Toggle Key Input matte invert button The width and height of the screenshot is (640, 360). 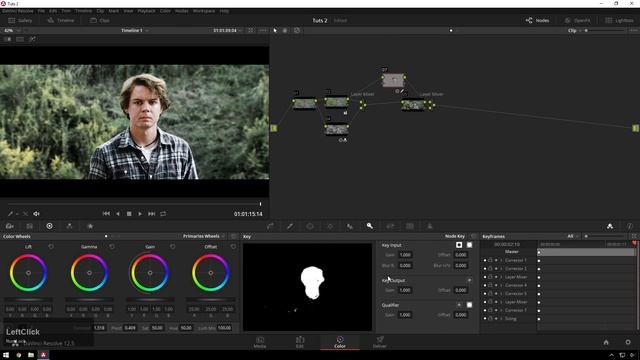coord(459,245)
